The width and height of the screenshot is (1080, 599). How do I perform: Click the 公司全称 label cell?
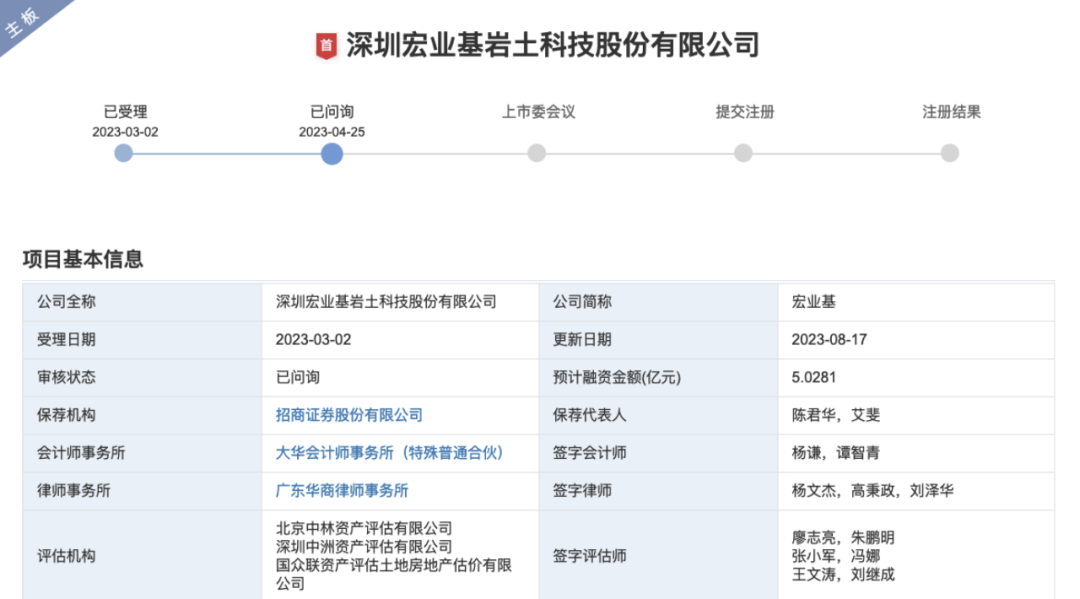pos(142,302)
